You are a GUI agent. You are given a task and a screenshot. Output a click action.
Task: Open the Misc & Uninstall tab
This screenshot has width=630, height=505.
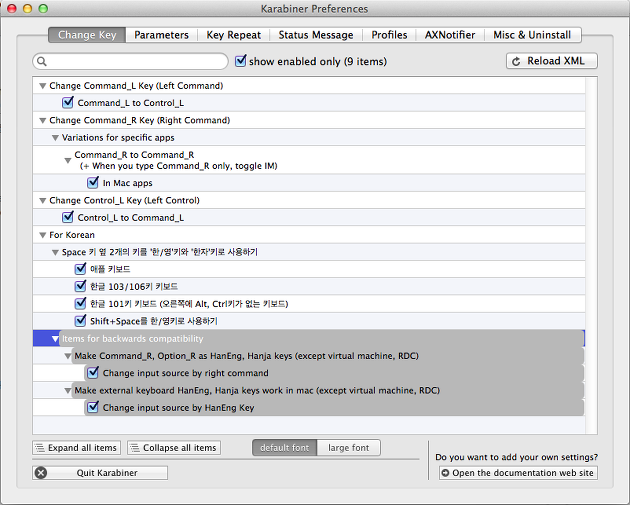pos(532,35)
